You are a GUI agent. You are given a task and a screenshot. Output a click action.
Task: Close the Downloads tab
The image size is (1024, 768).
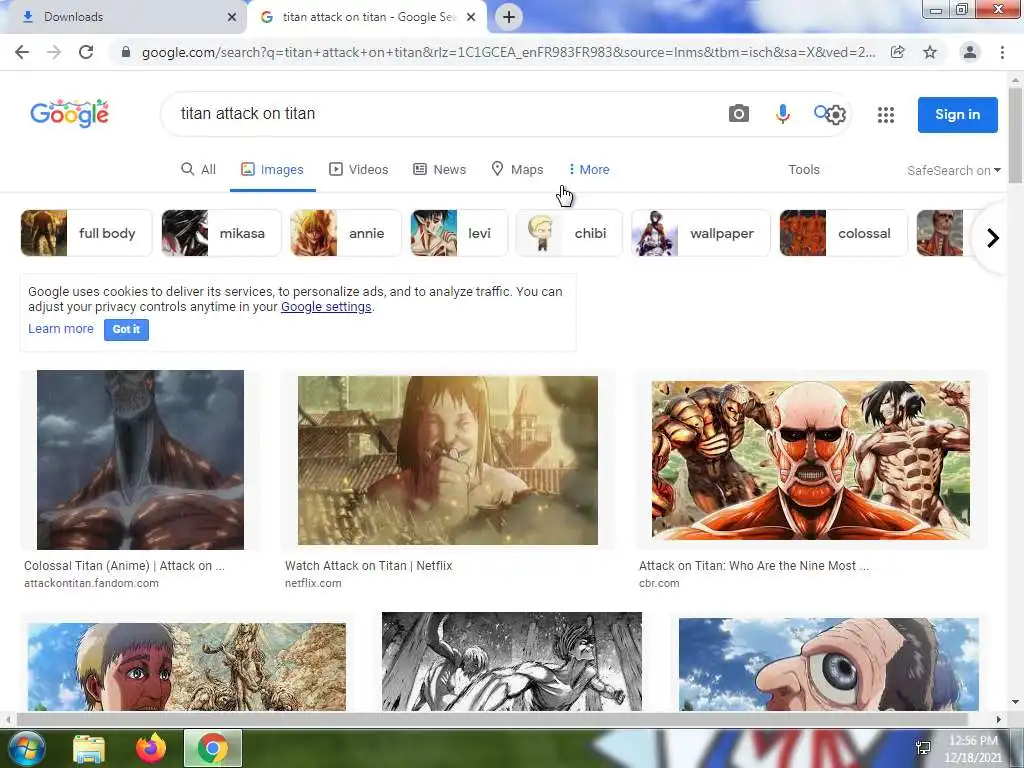click(x=231, y=17)
